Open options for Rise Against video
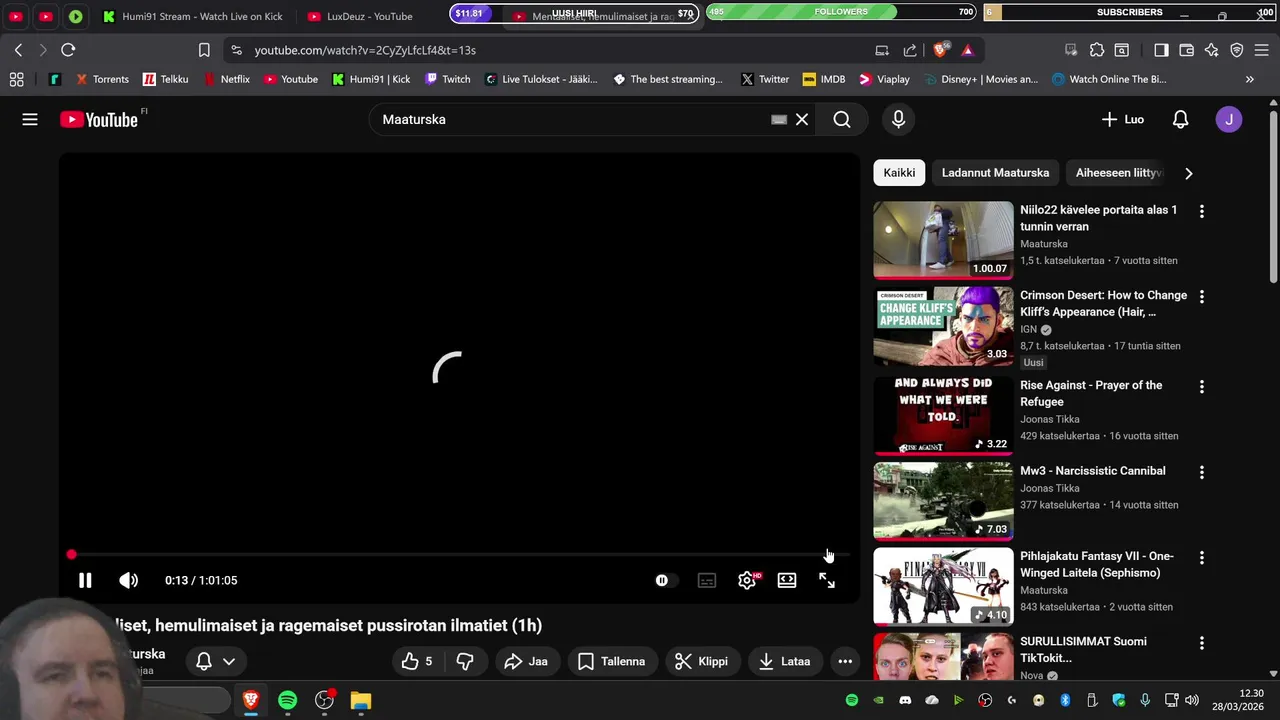 (1201, 387)
